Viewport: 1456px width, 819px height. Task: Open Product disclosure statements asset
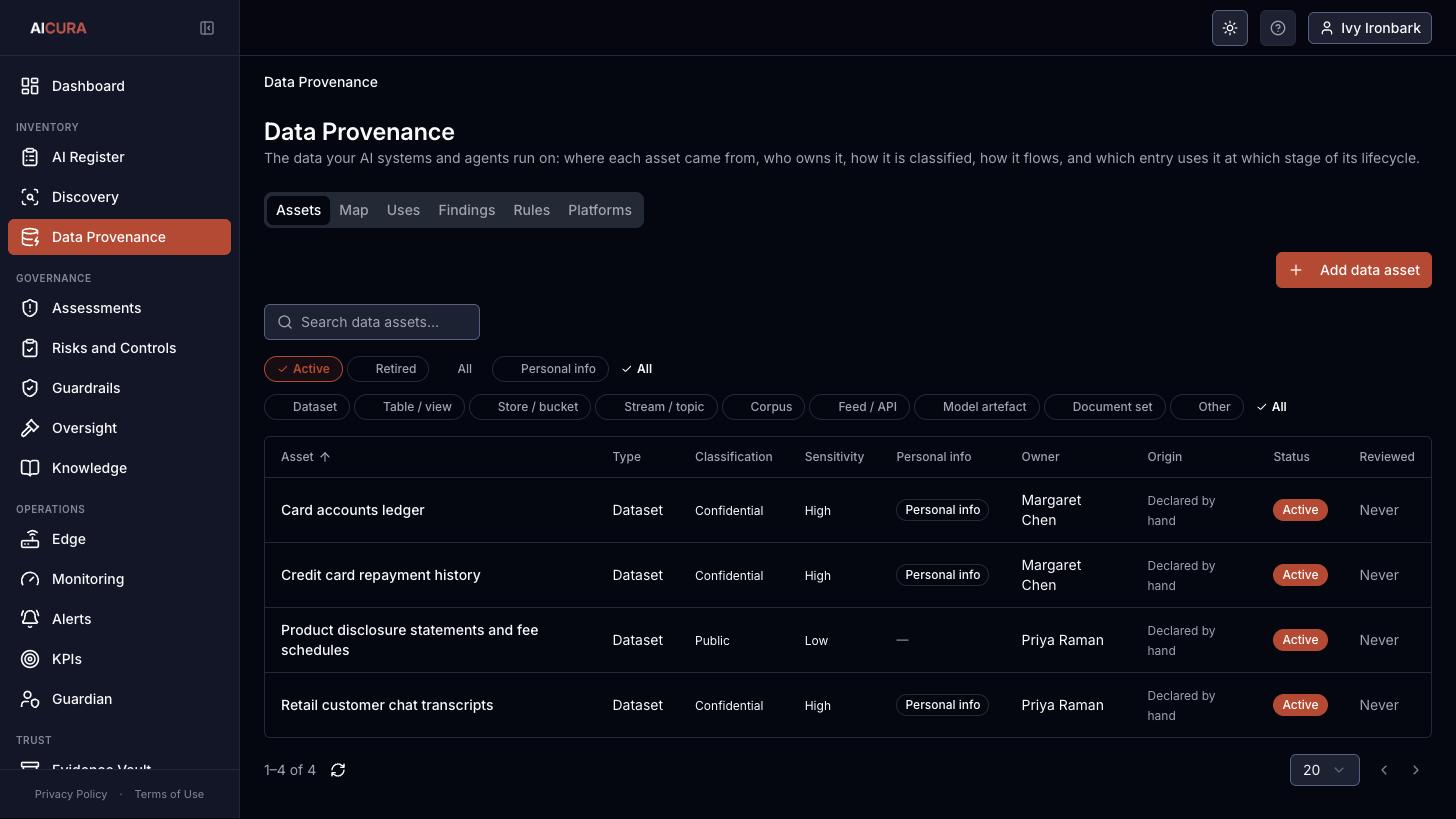[410, 640]
